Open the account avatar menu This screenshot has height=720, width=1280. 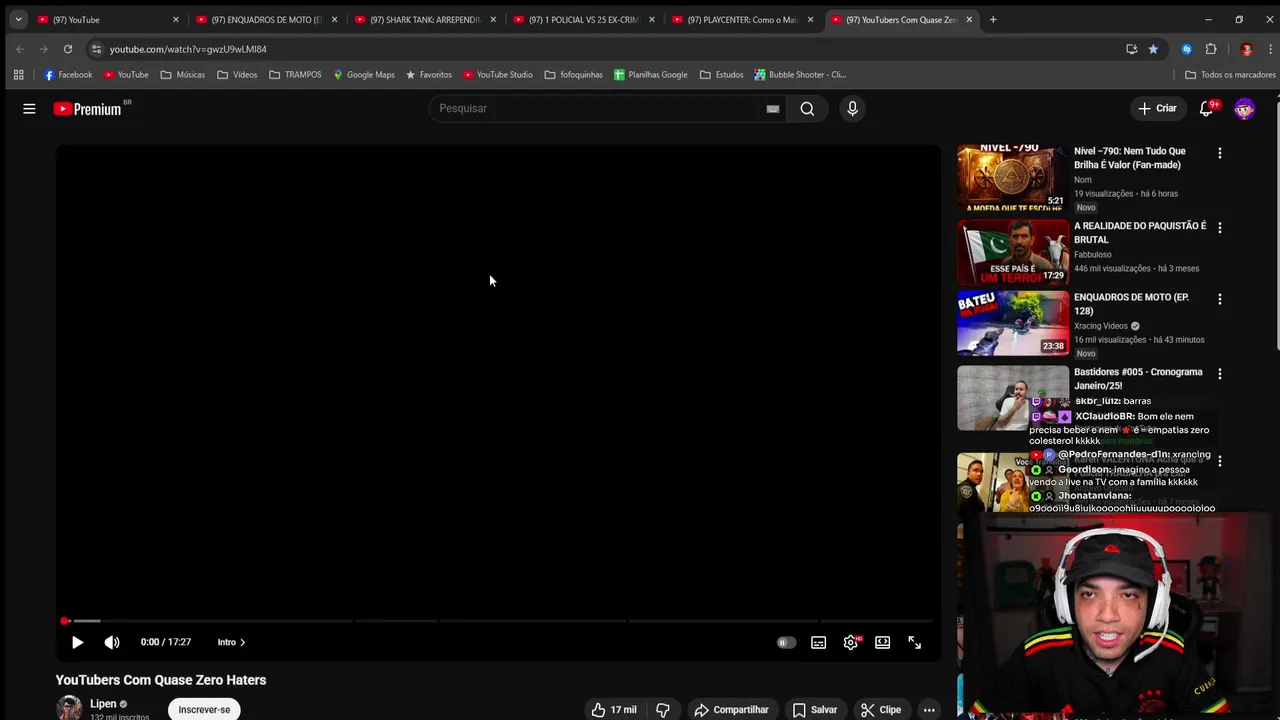tap(1244, 109)
